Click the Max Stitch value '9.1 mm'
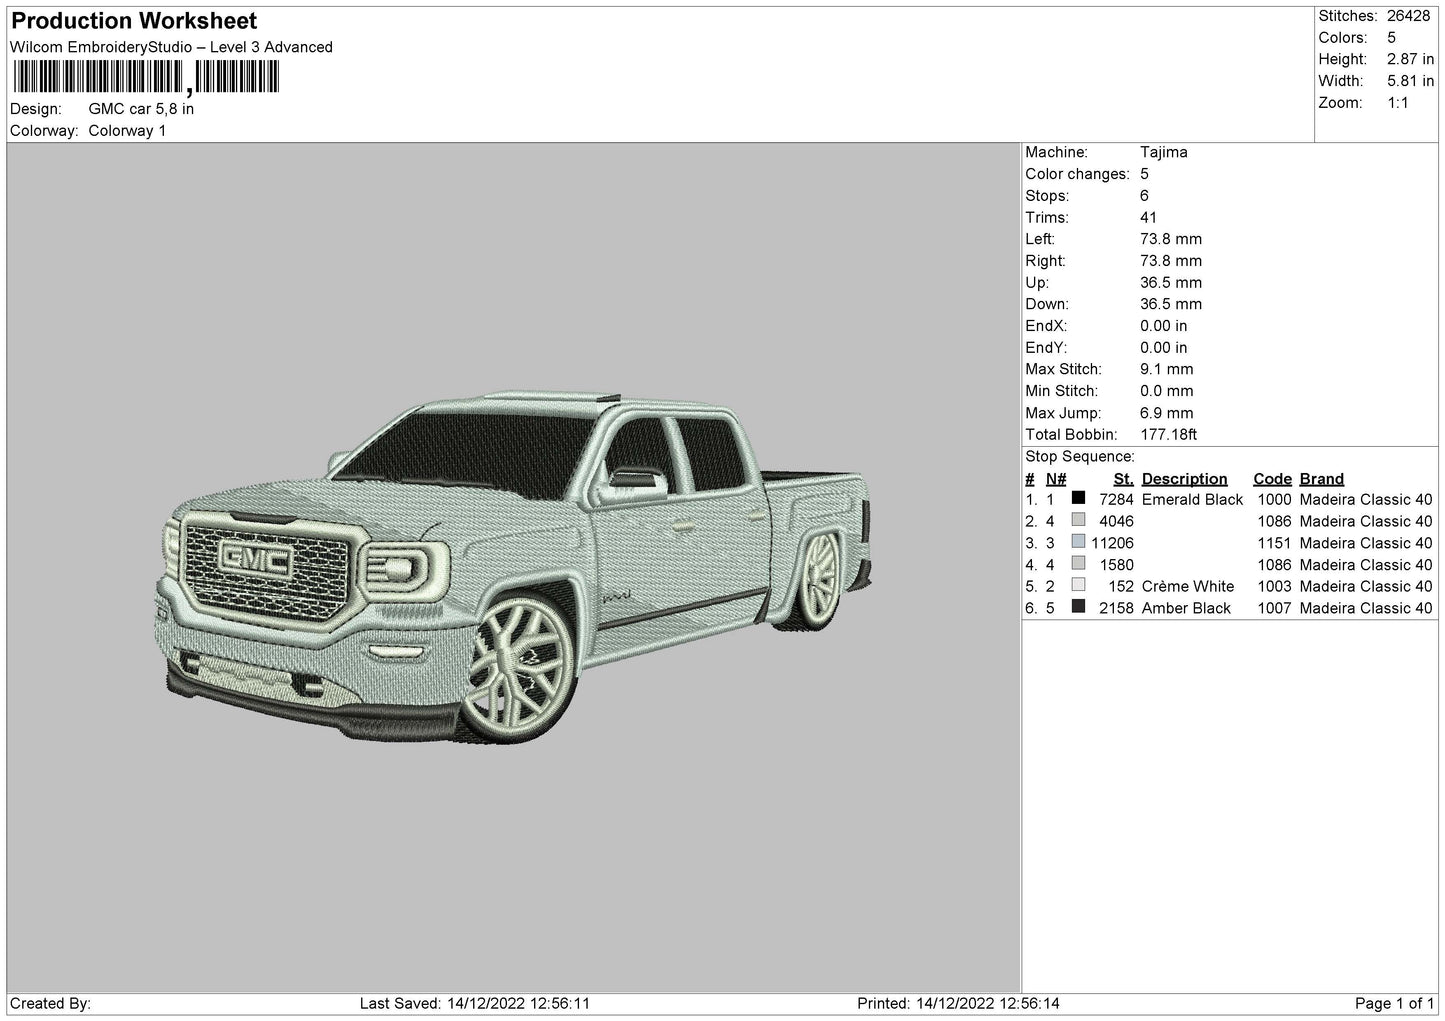This screenshot has height=1021, width=1445. (x=1167, y=370)
